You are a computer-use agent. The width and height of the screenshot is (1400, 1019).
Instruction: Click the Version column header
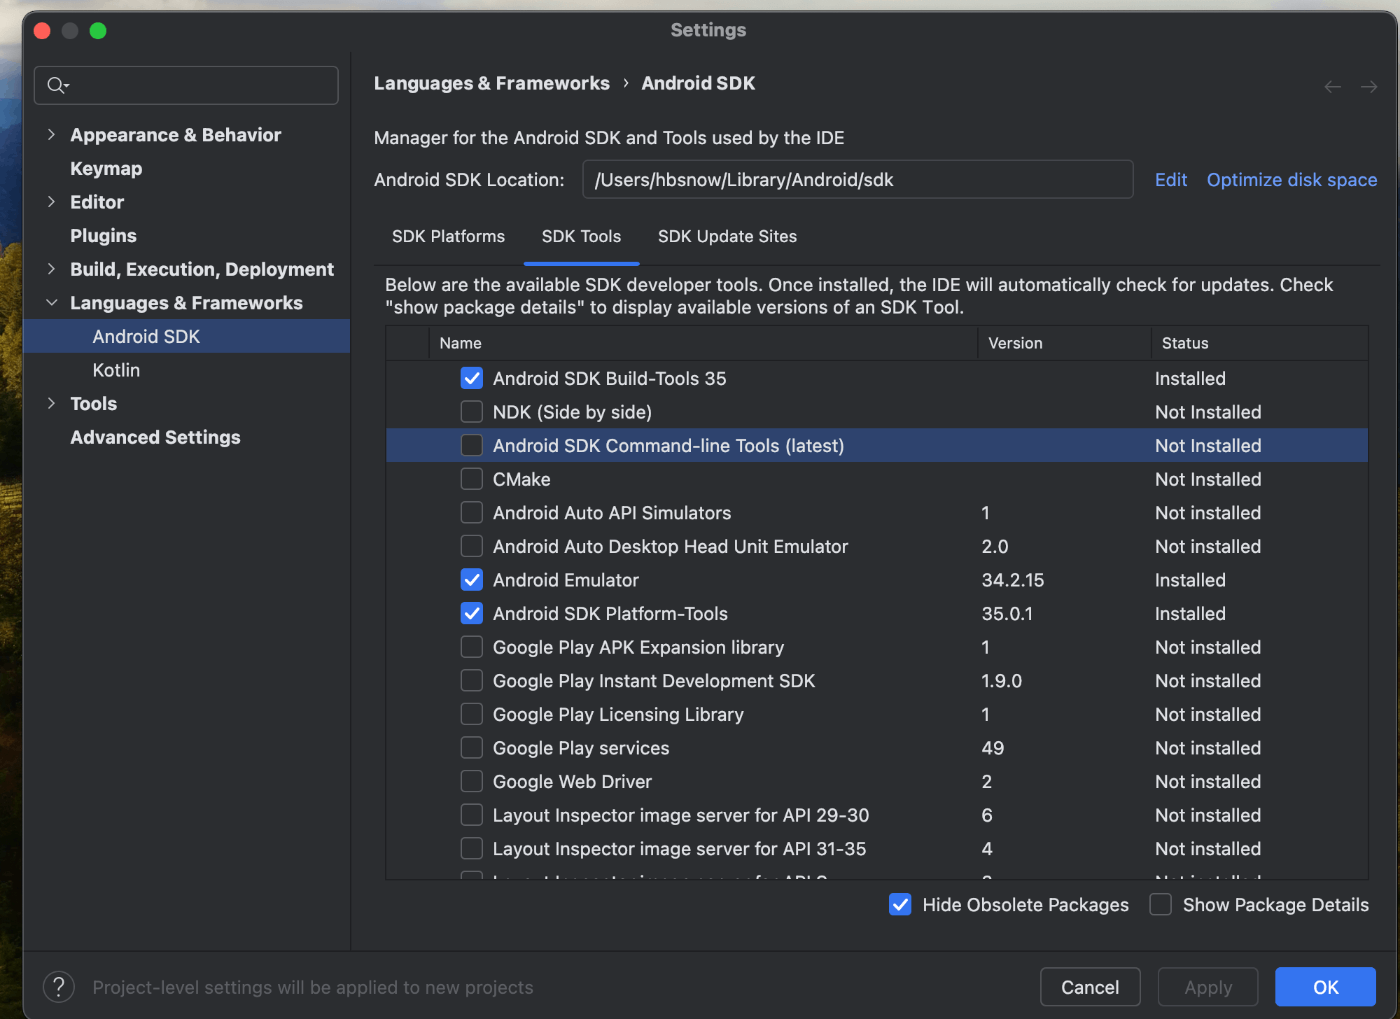pyautogui.click(x=1064, y=343)
